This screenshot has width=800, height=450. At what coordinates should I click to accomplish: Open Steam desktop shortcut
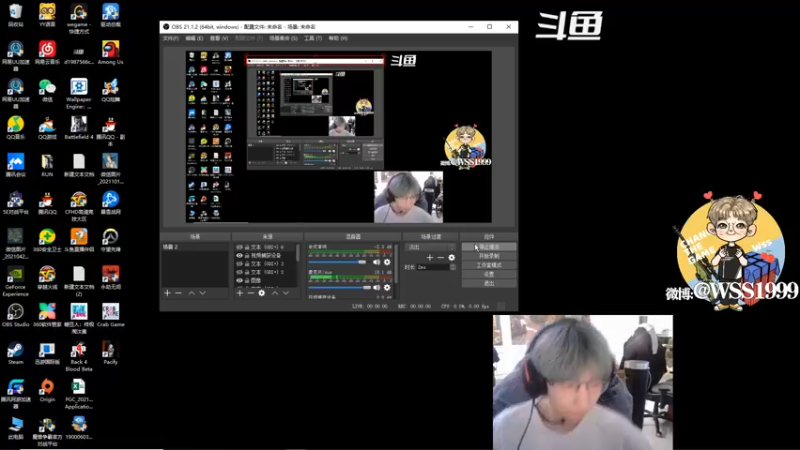15,353
